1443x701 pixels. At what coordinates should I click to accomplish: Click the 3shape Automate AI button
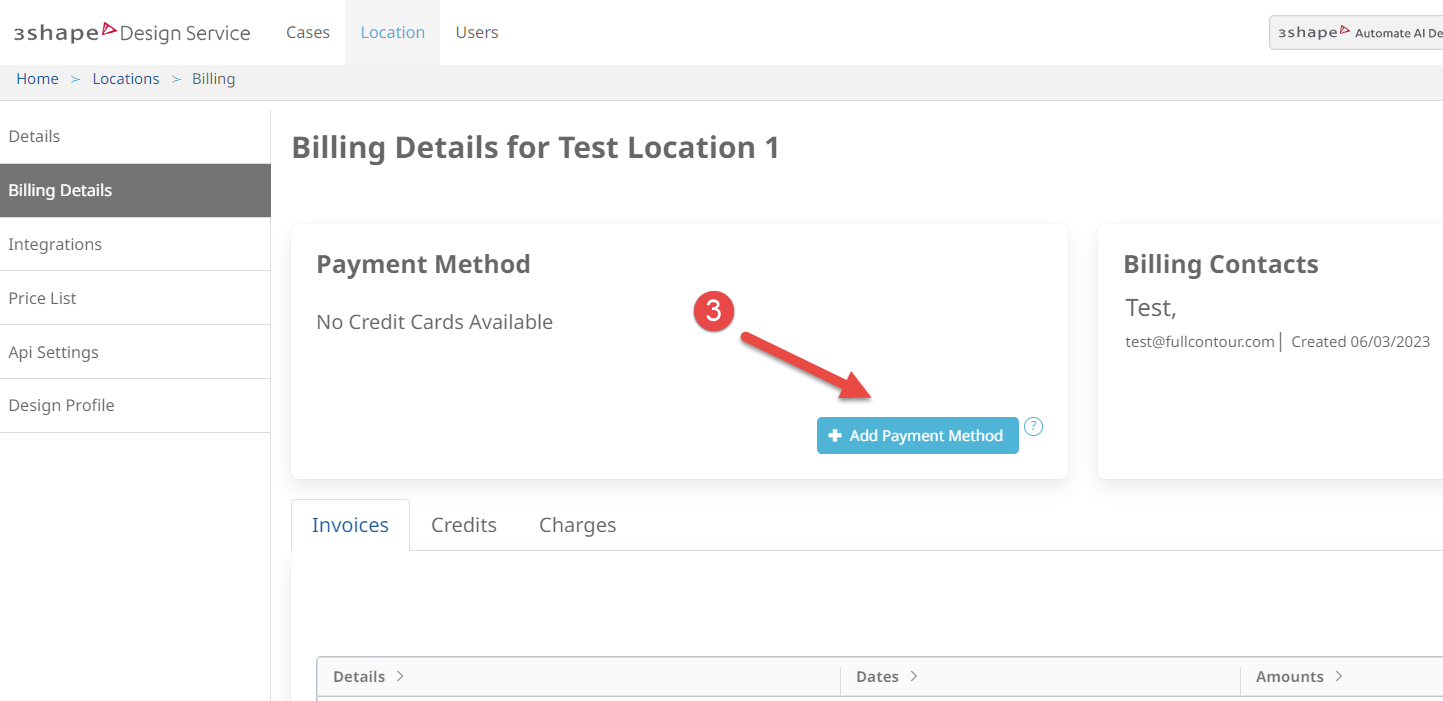tap(1357, 33)
